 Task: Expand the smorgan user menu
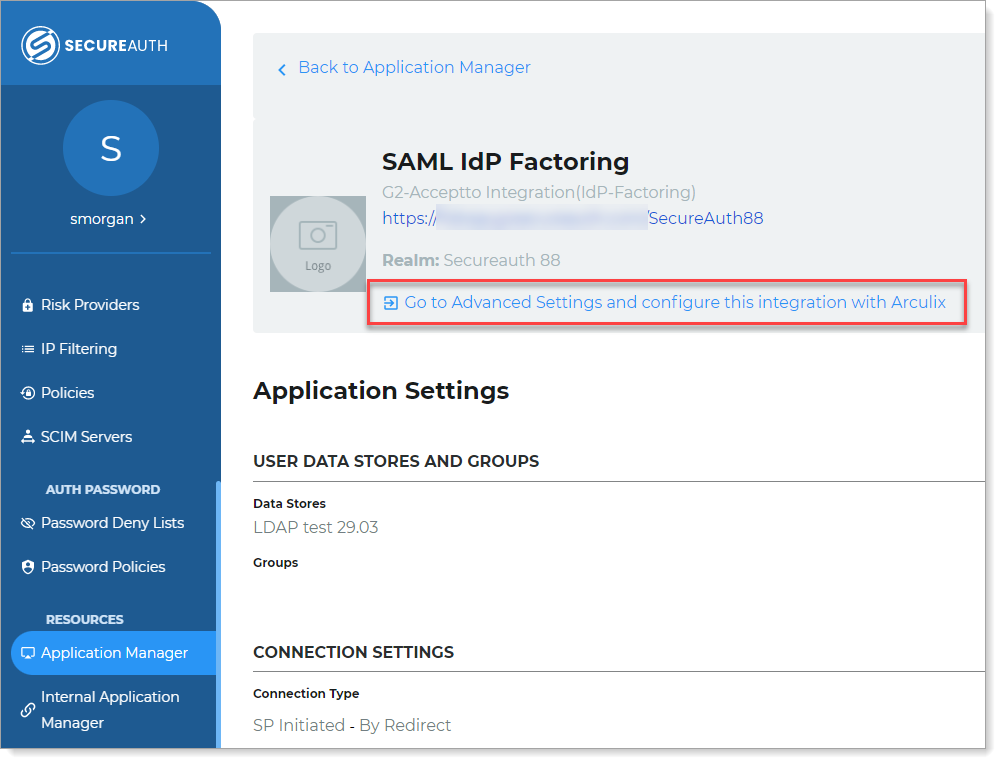(110, 218)
